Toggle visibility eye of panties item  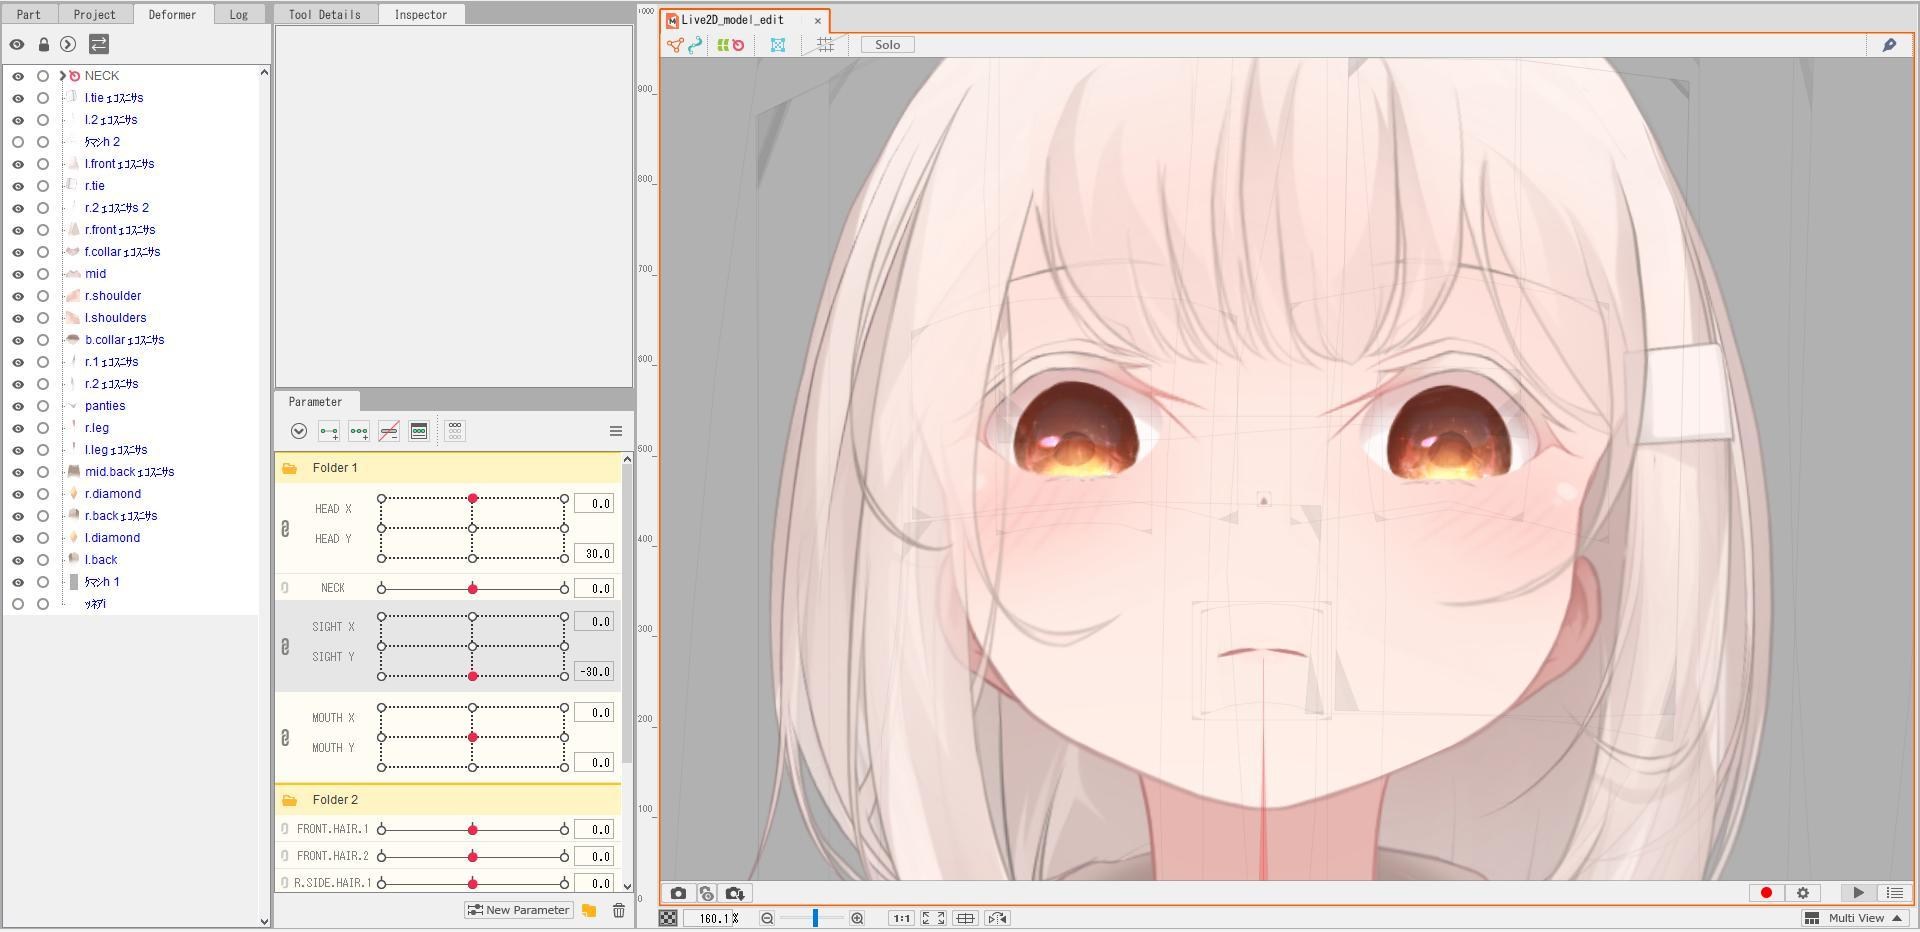pos(17,406)
